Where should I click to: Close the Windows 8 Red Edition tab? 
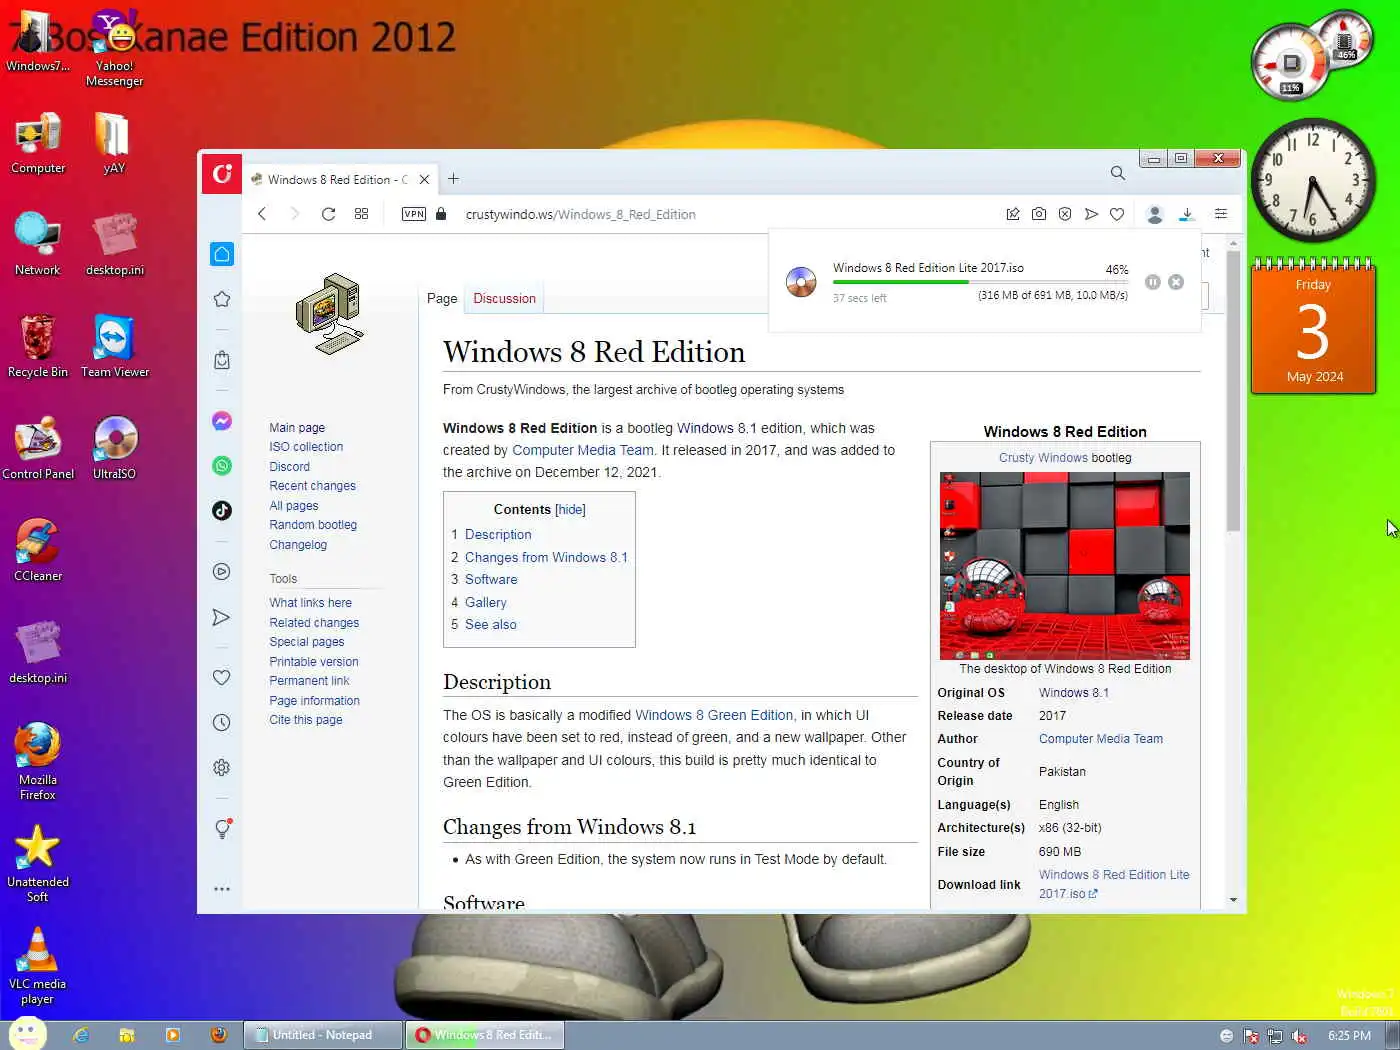(x=424, y=180)
